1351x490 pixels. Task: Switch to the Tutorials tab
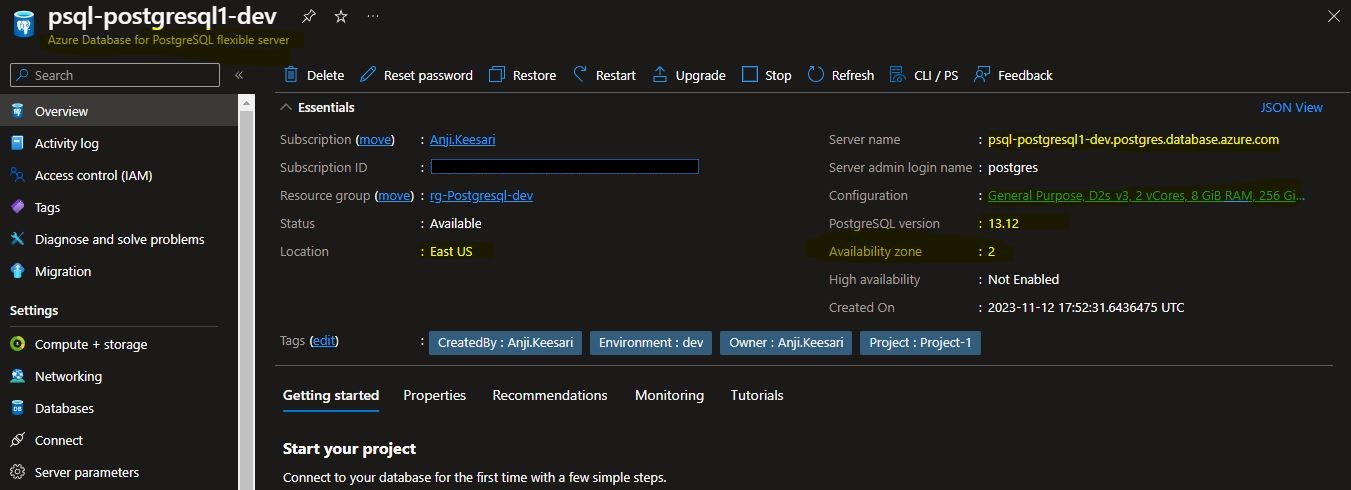coord(757,395)
